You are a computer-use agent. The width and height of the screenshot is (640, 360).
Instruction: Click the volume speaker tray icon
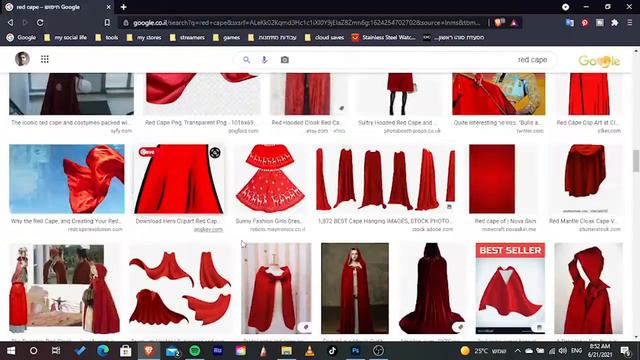[x=563, y=351]
